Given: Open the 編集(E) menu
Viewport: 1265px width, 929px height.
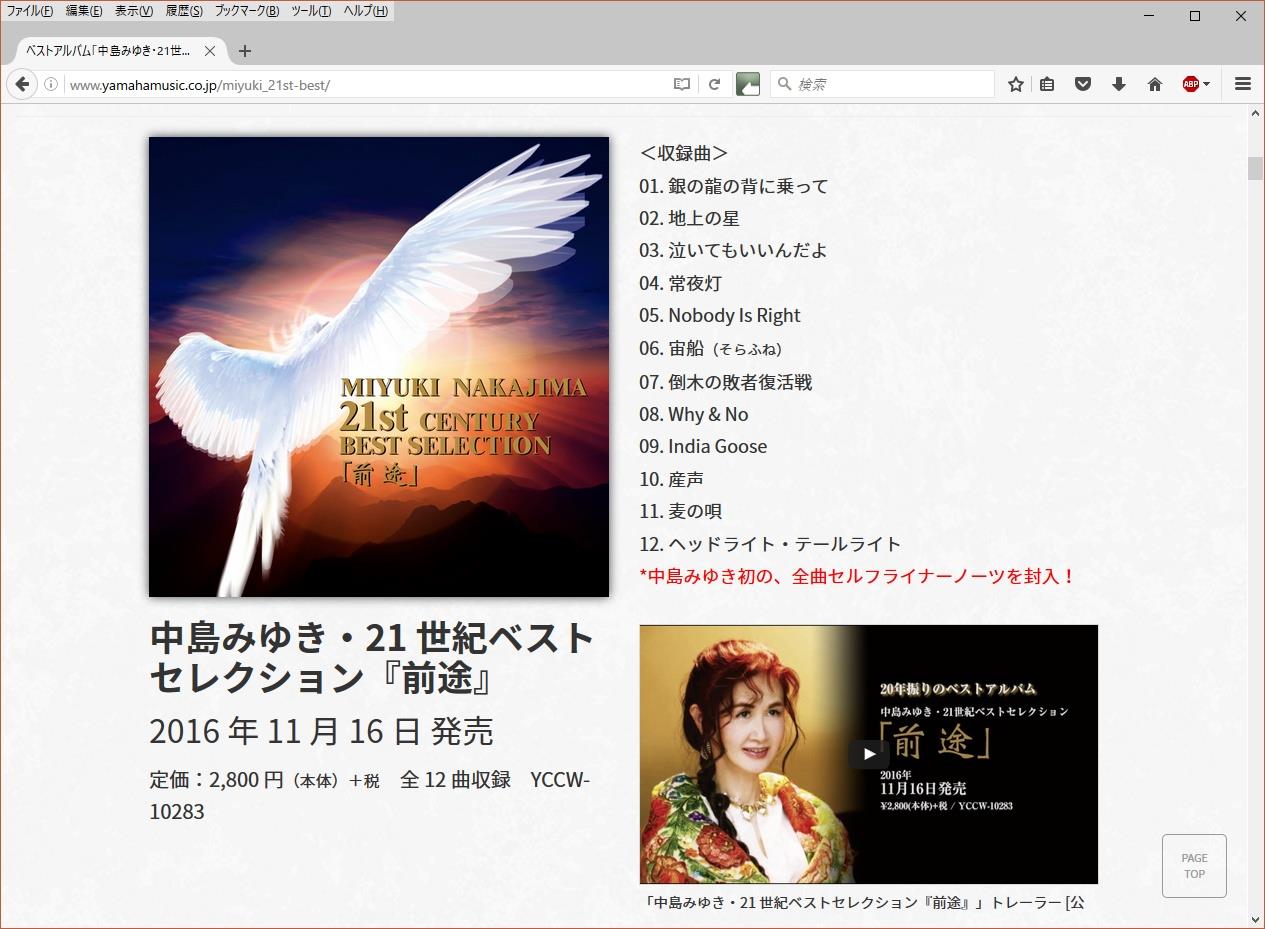Looking at the screenshot, I should tap(84, 11).
